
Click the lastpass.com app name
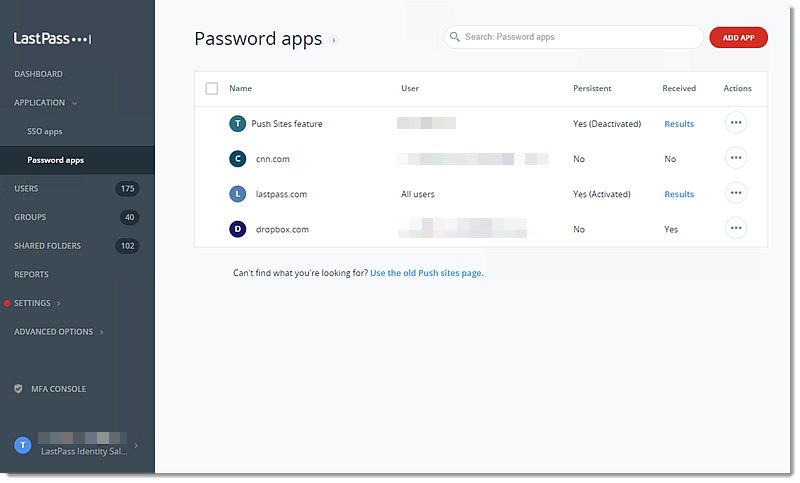pyautogui.click(x=281, y=194)
